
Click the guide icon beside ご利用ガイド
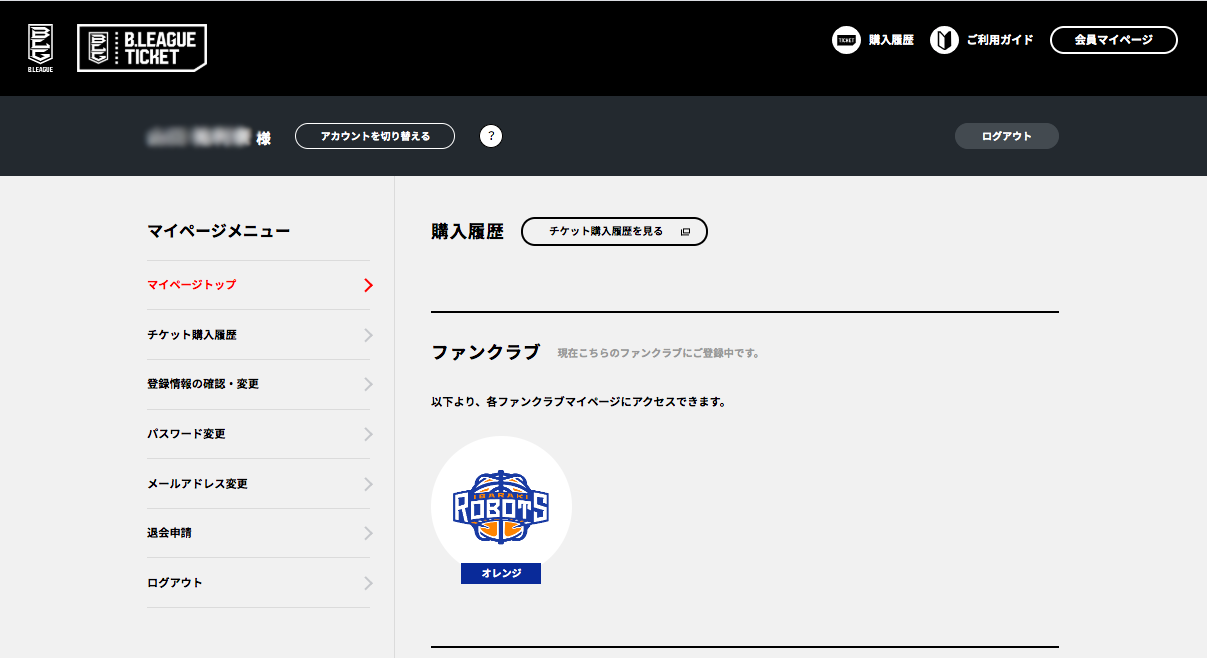944,40
